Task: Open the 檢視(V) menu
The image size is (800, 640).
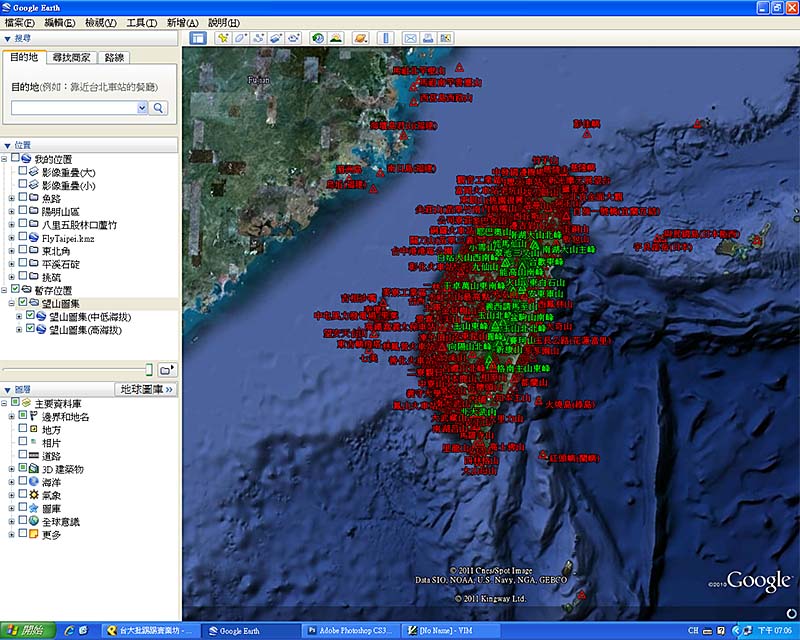Action: (101, 23)
